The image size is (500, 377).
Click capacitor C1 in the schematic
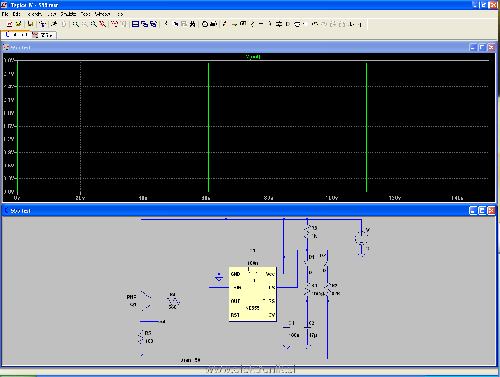pyautogui.click(x=287, y=328)
